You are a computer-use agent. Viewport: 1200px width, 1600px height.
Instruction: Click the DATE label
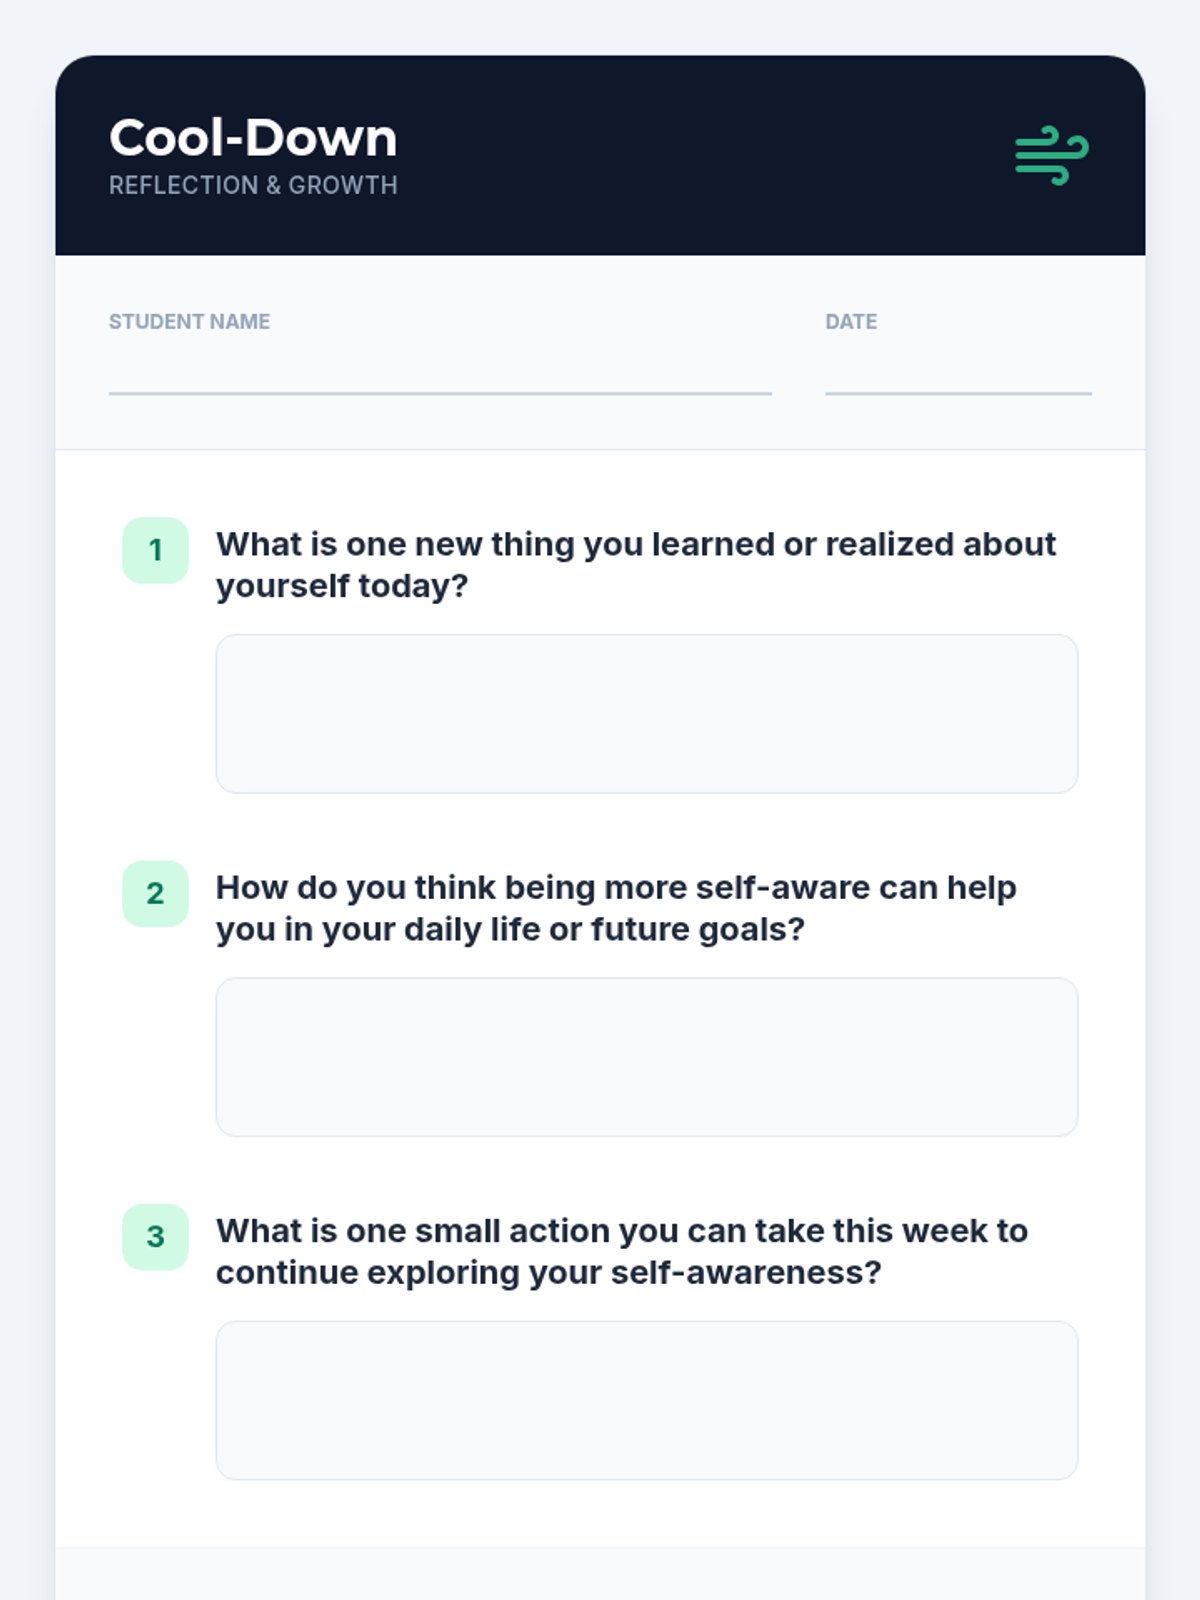[x=851, y=322]
